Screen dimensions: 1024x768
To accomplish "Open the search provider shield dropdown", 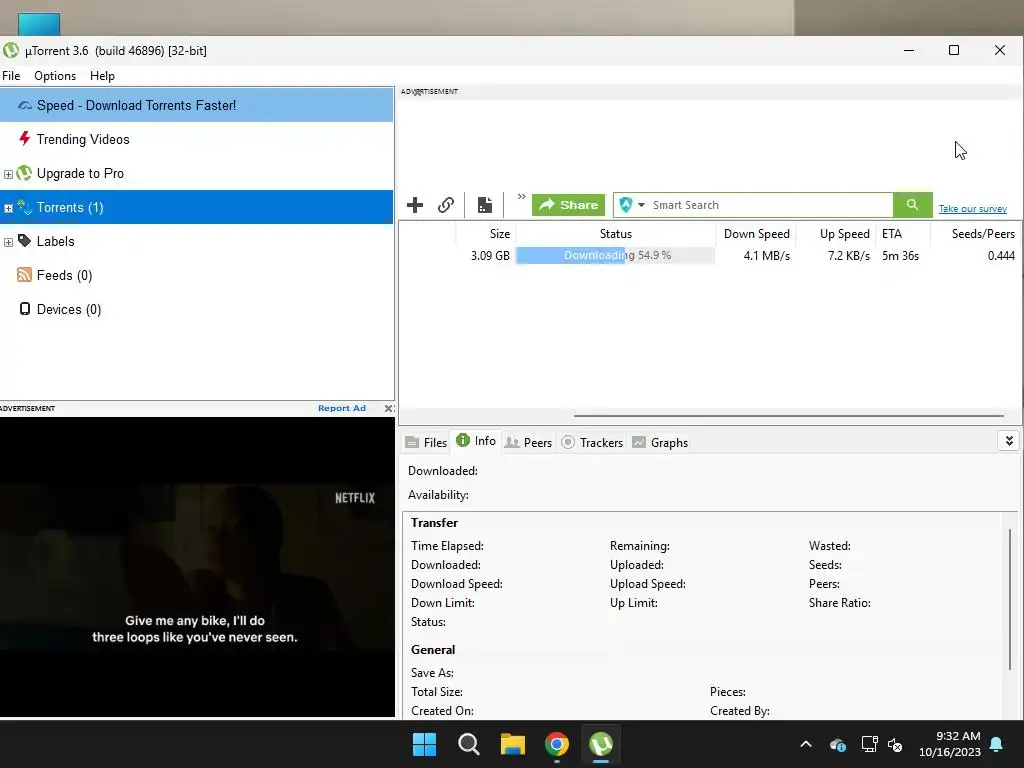I will [632, 205].
